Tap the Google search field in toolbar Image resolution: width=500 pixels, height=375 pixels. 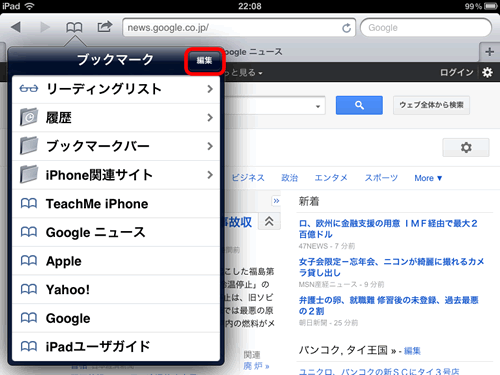(x=426, y=28)
